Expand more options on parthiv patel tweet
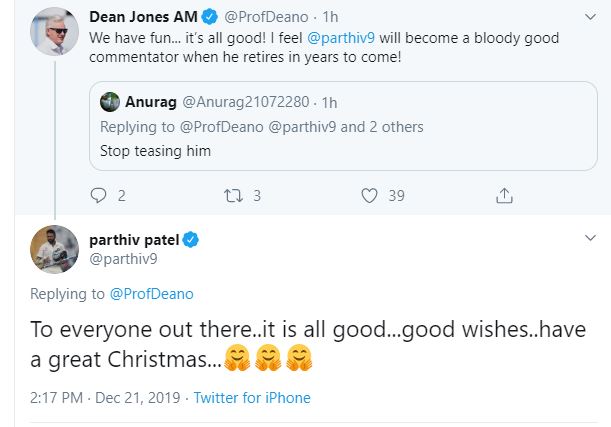Image resolution: width=611 pixels, height=427 pixels. (590, 239)
